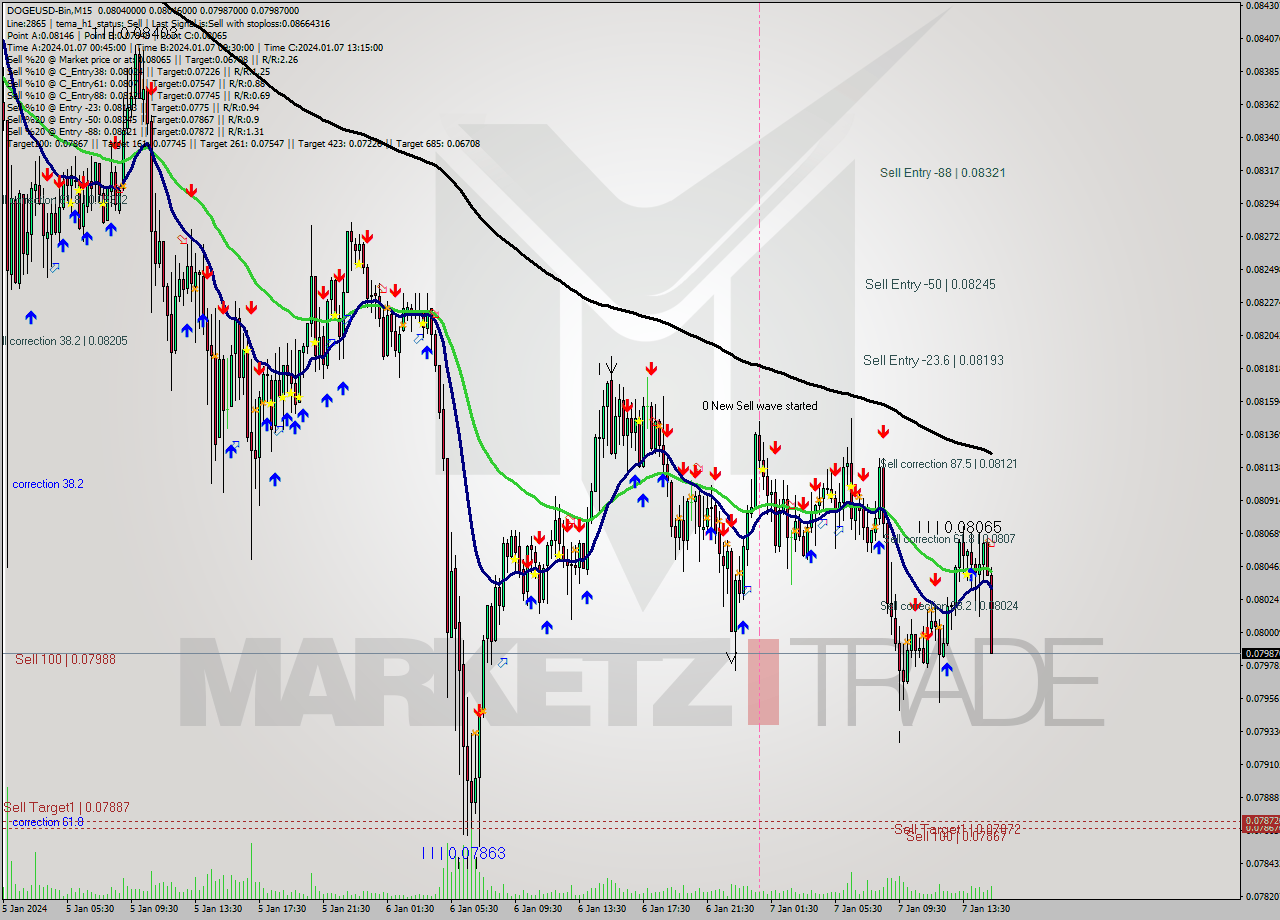Click the current price tag 0.07987 on price axis
This screenshot has width=1280, height=920.
point(1259,653)
